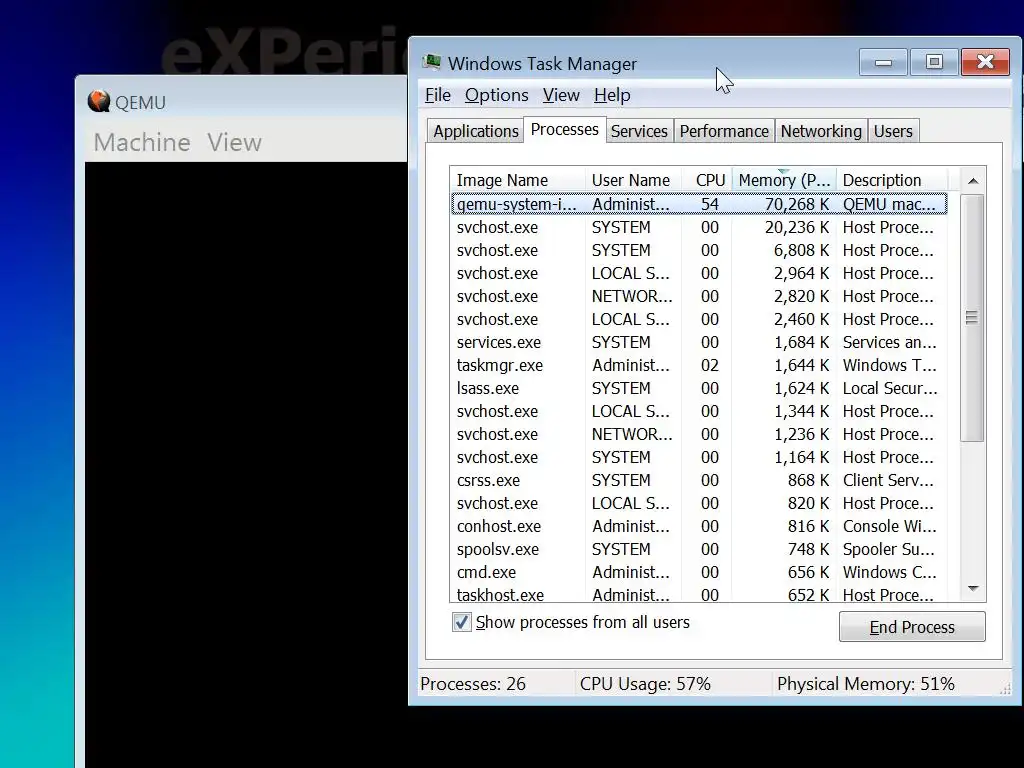1024x768 pixels.
Task: Select svchost.exe row using 1,344 K
Action: point(698,411)
